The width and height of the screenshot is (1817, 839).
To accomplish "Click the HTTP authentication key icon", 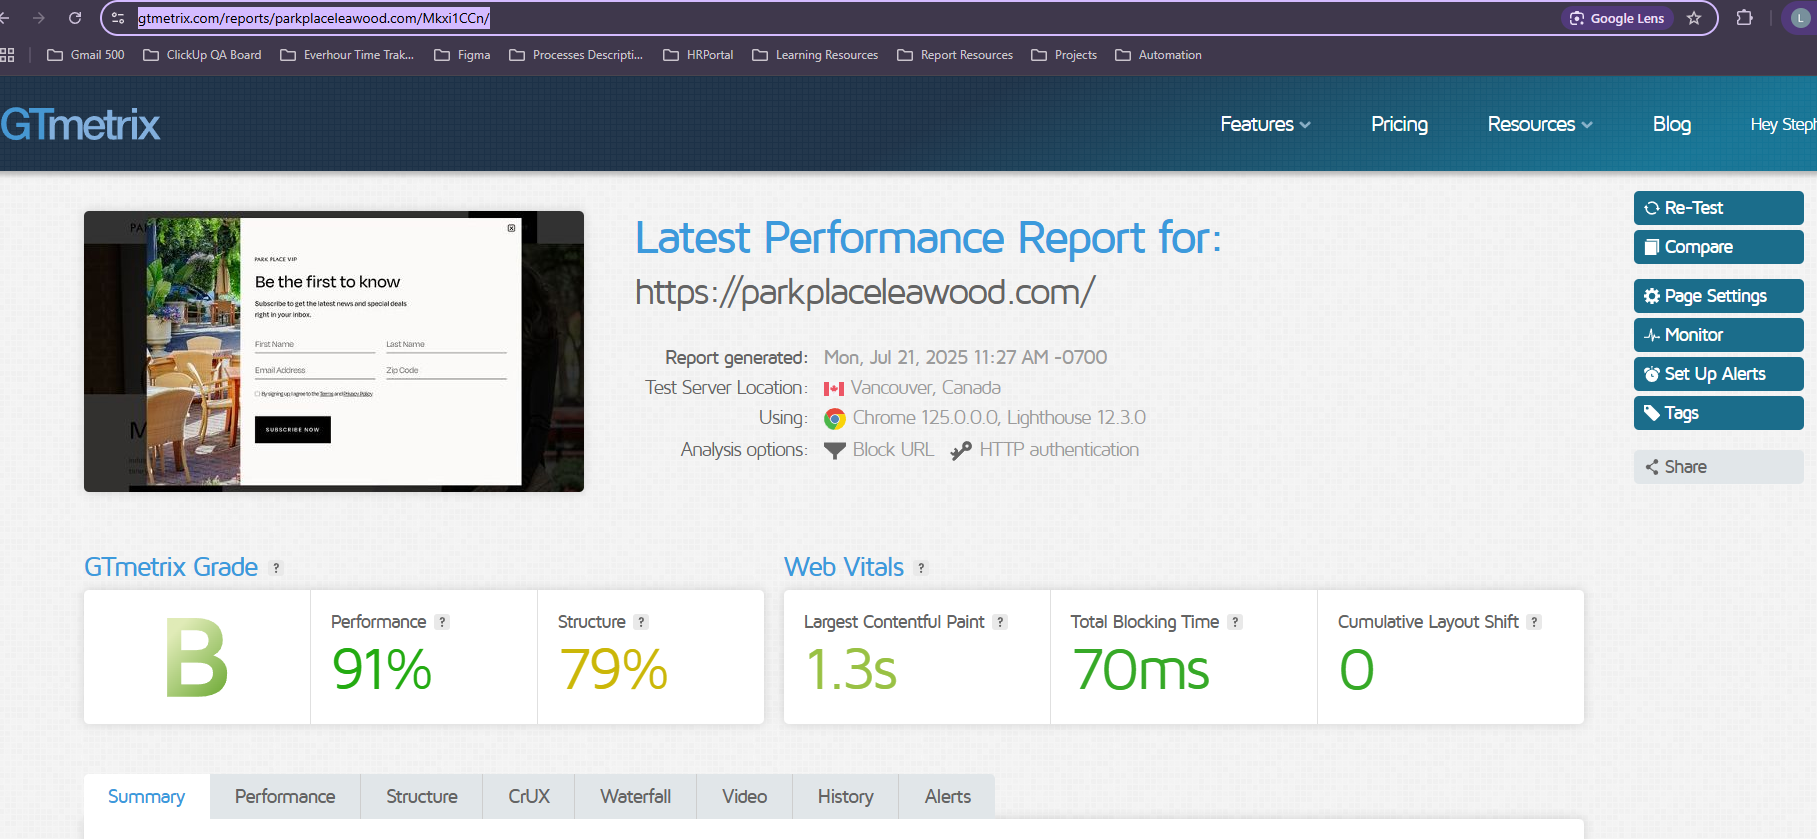I will 961,451.
